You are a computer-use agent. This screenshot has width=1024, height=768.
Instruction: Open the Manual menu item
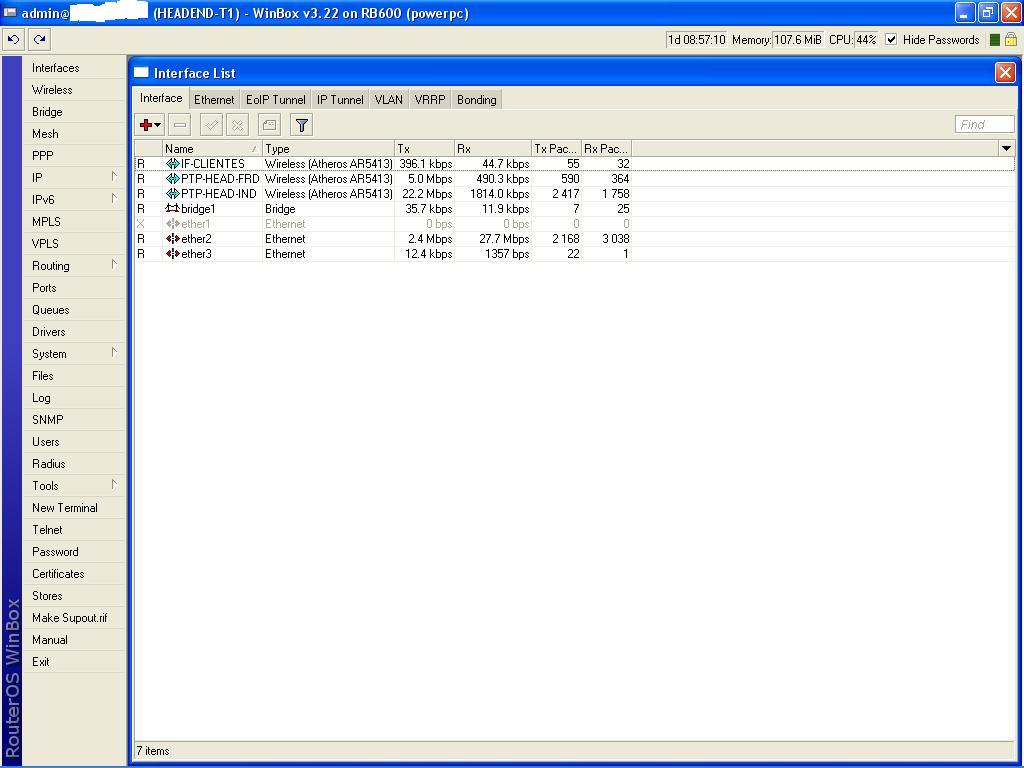[74, 639]
